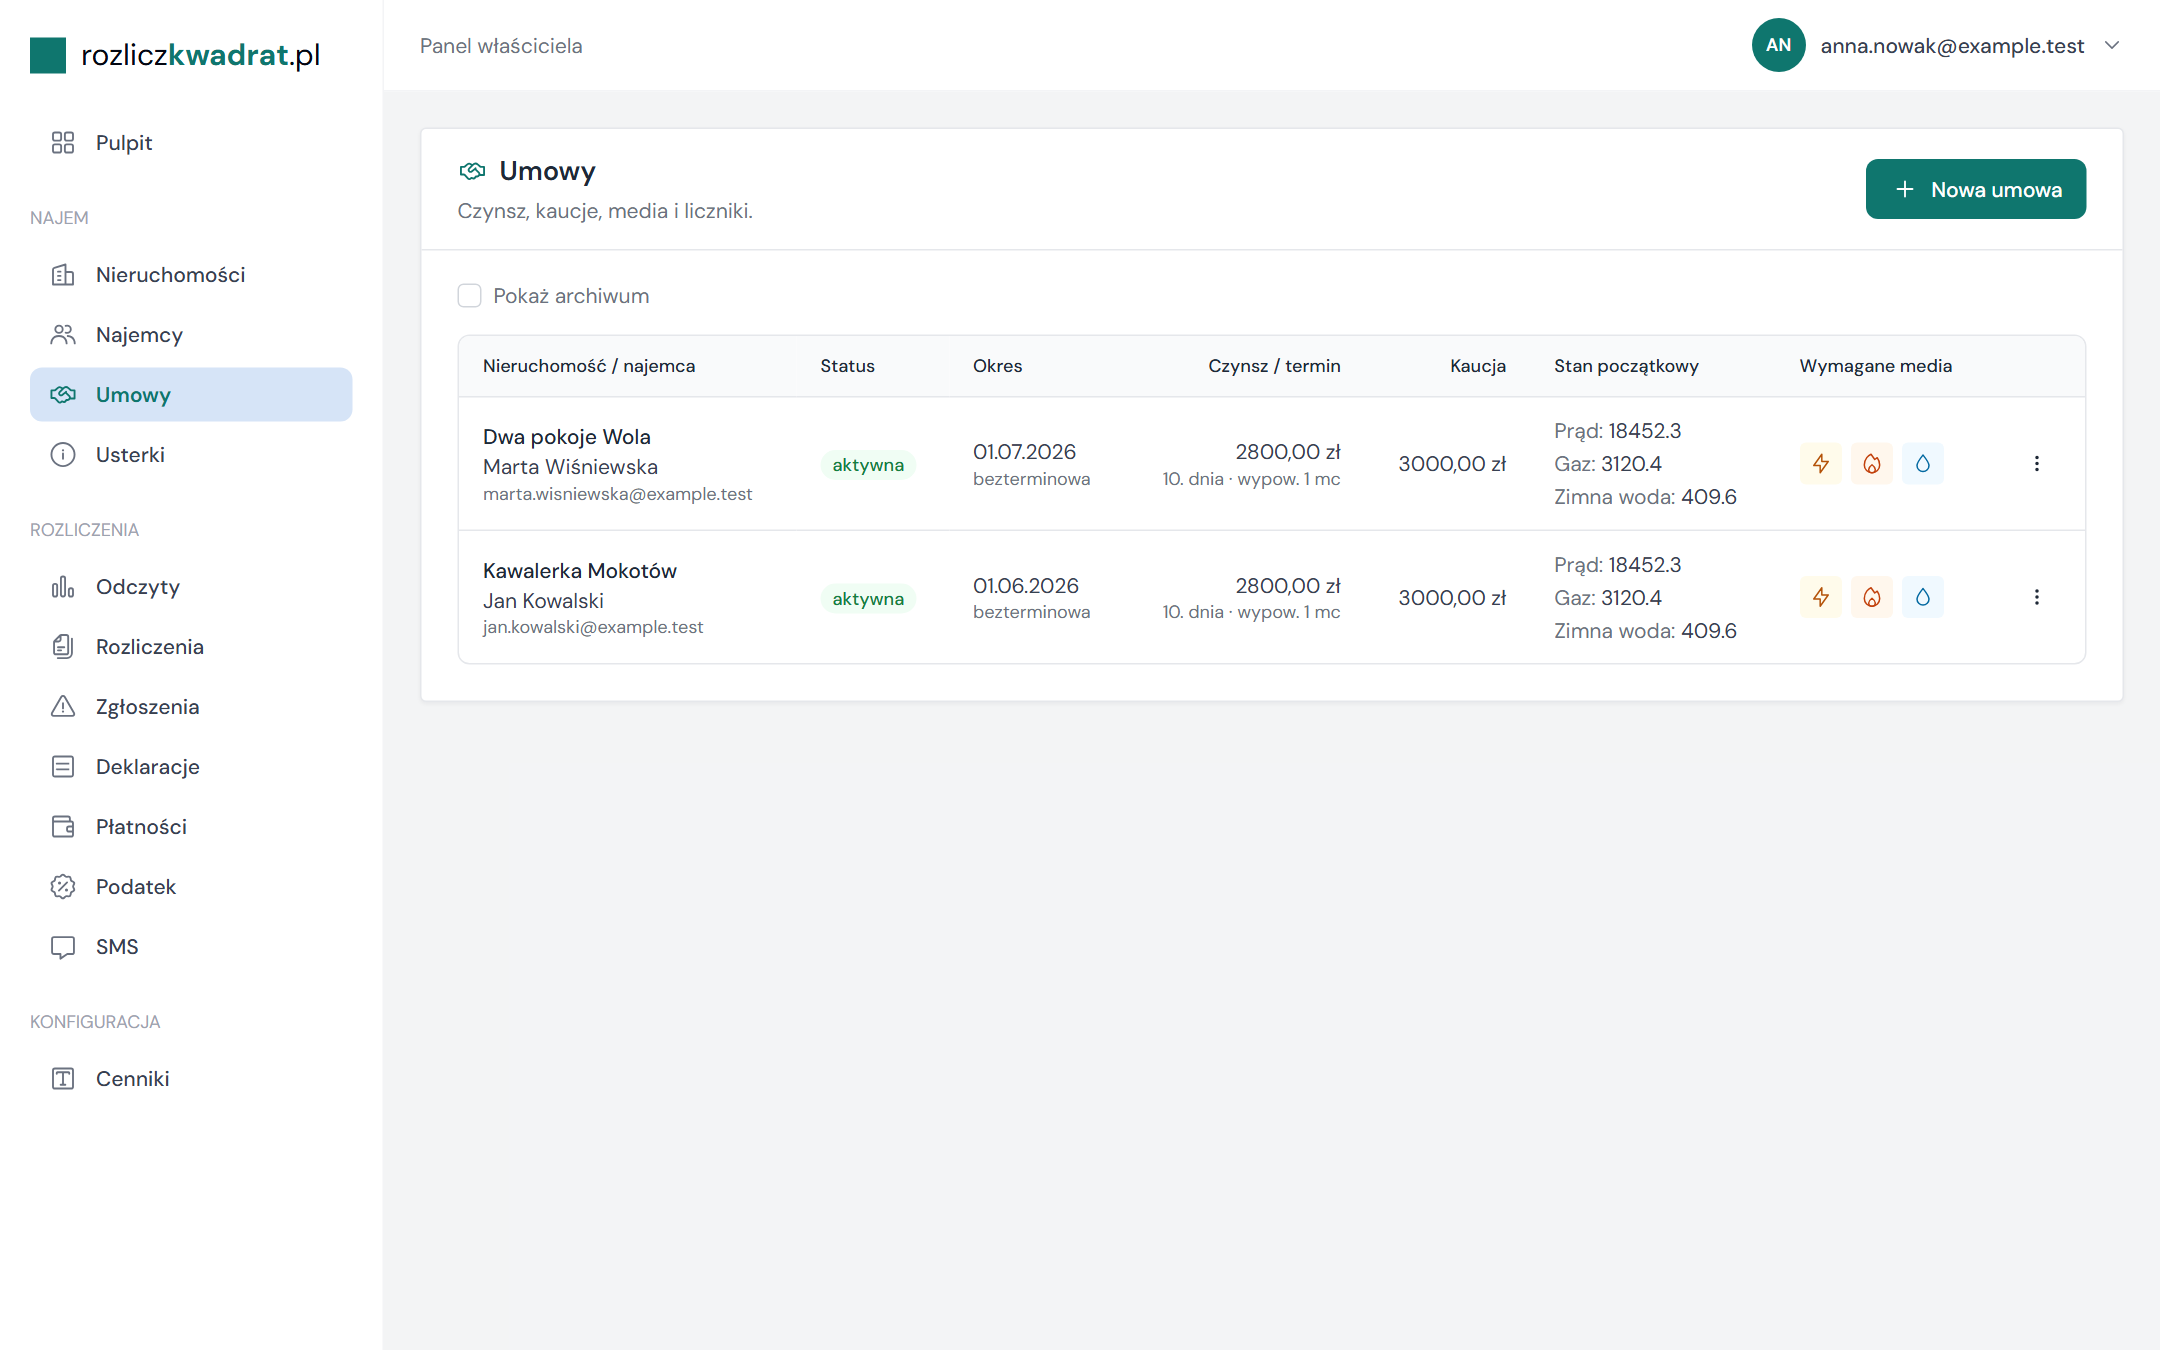Click the Kawalerka Mokotów property name
The width and height of the screenshot is (2160, 1350).
point(580,571)
